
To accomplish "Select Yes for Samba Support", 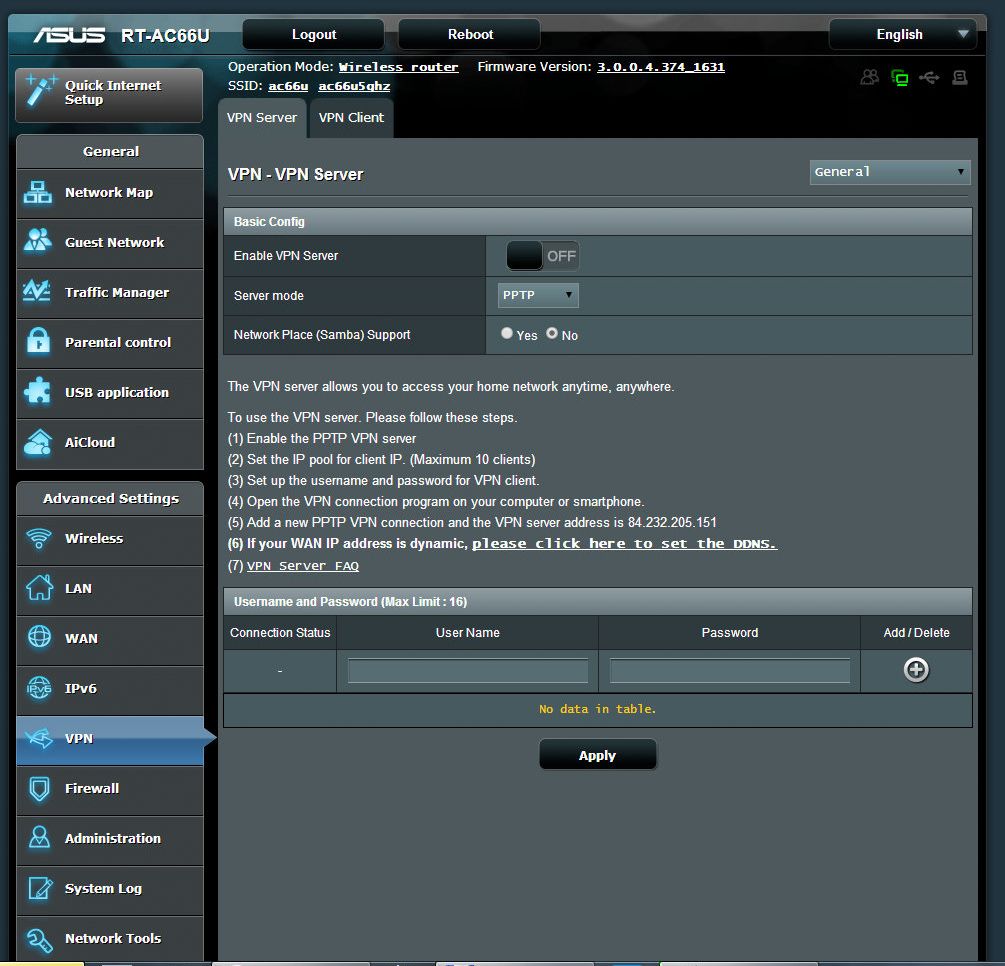I will click(x=507, y=333).
